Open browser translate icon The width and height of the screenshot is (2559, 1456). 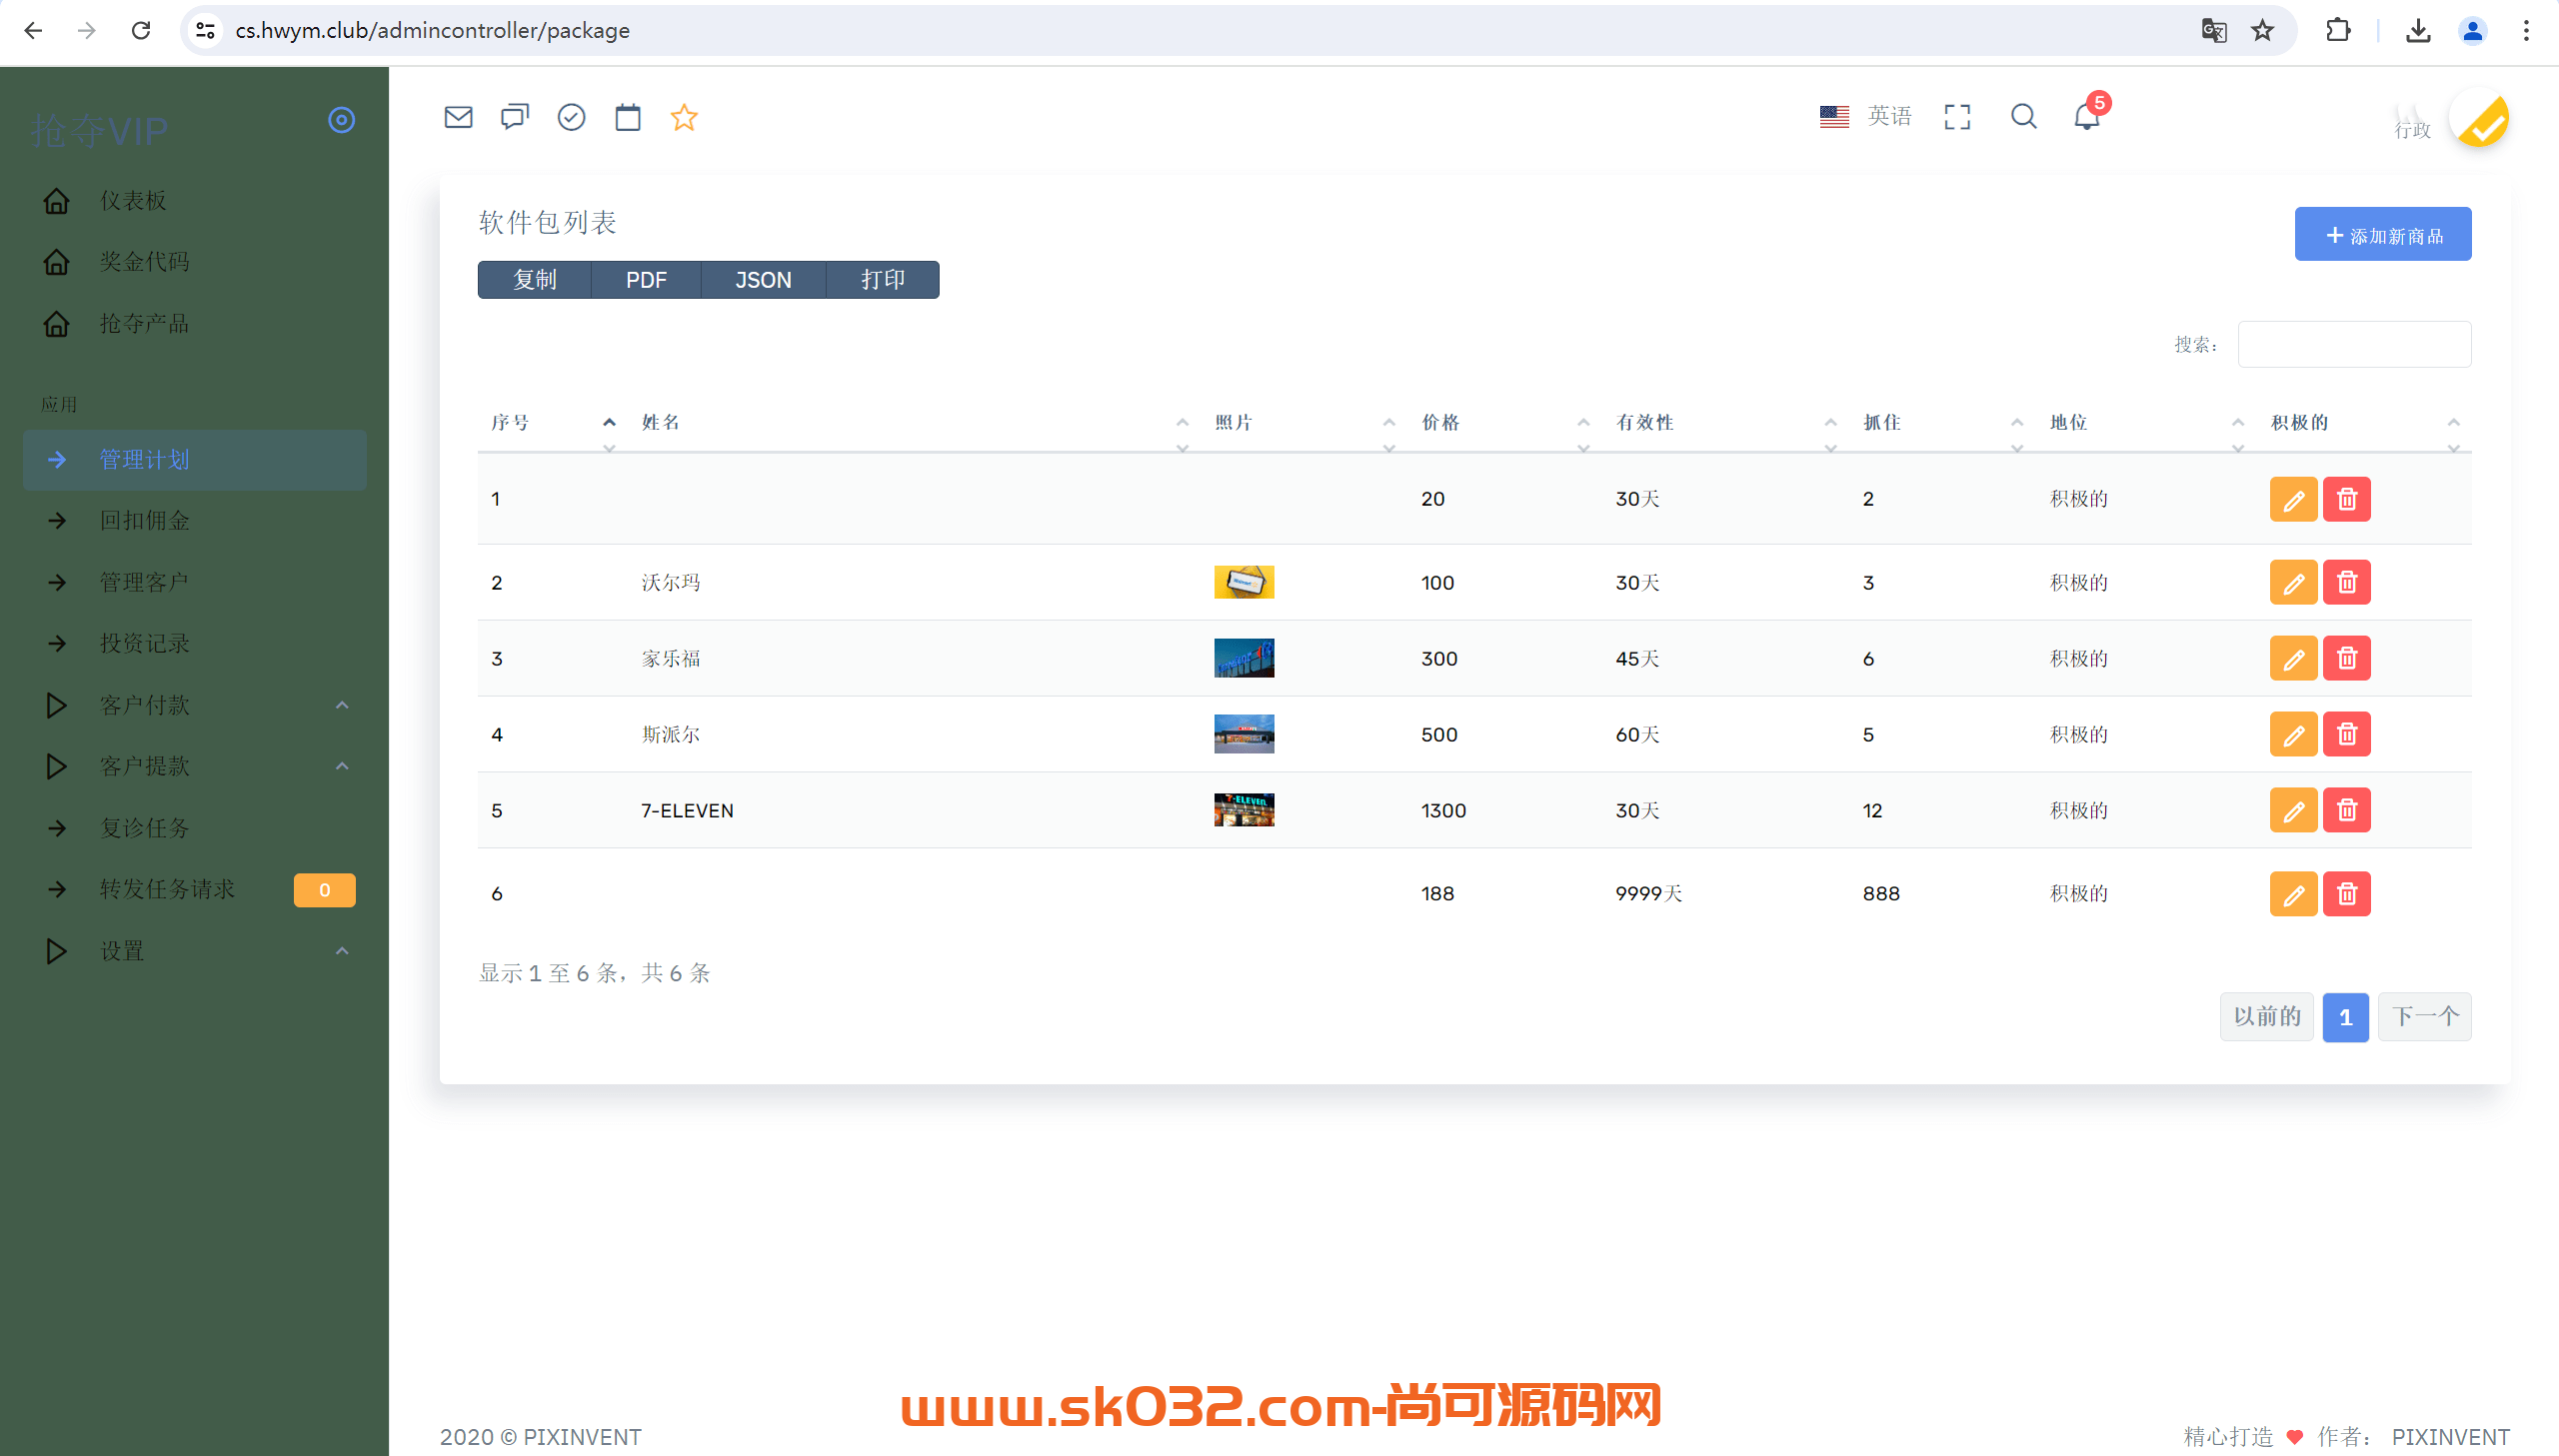(x=2214, y=31)
